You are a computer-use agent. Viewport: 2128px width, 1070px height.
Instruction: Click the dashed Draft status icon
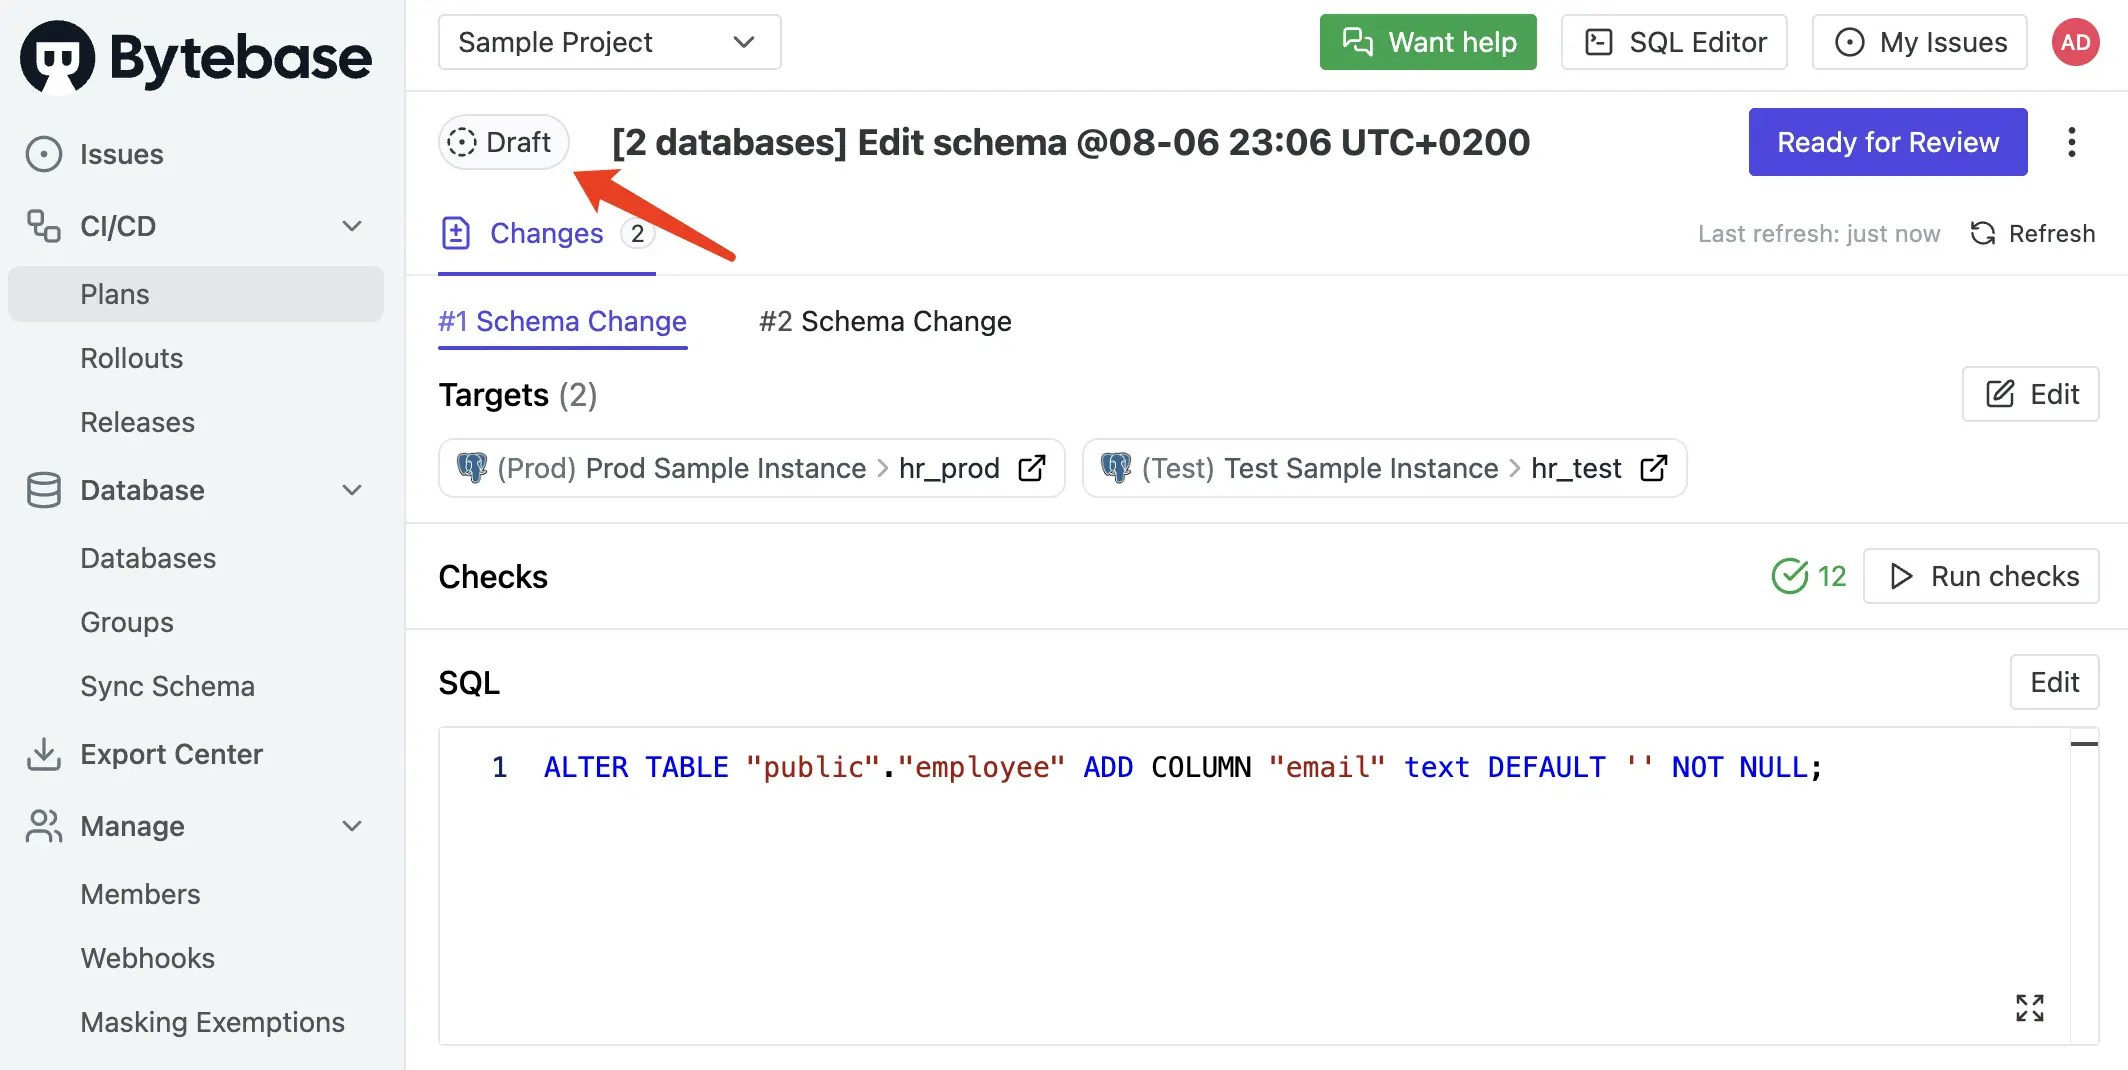[x=461, y=142]
